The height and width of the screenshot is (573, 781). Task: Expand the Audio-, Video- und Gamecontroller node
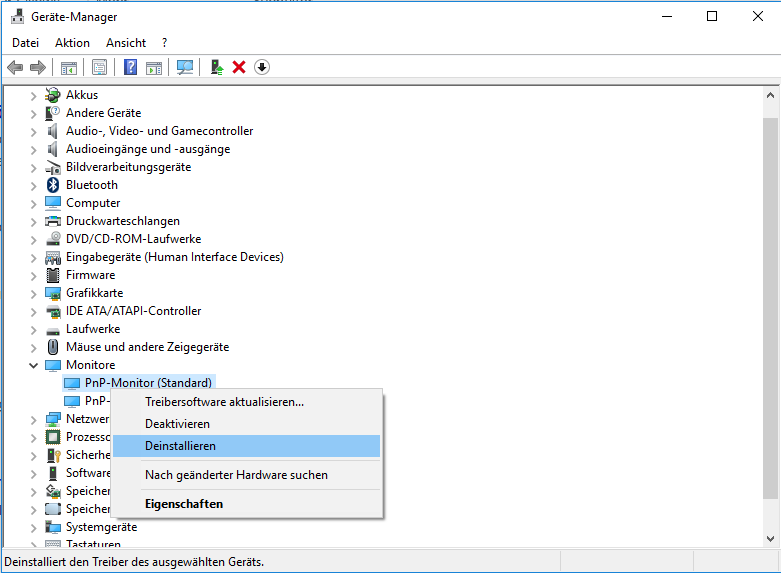(33, 132)
